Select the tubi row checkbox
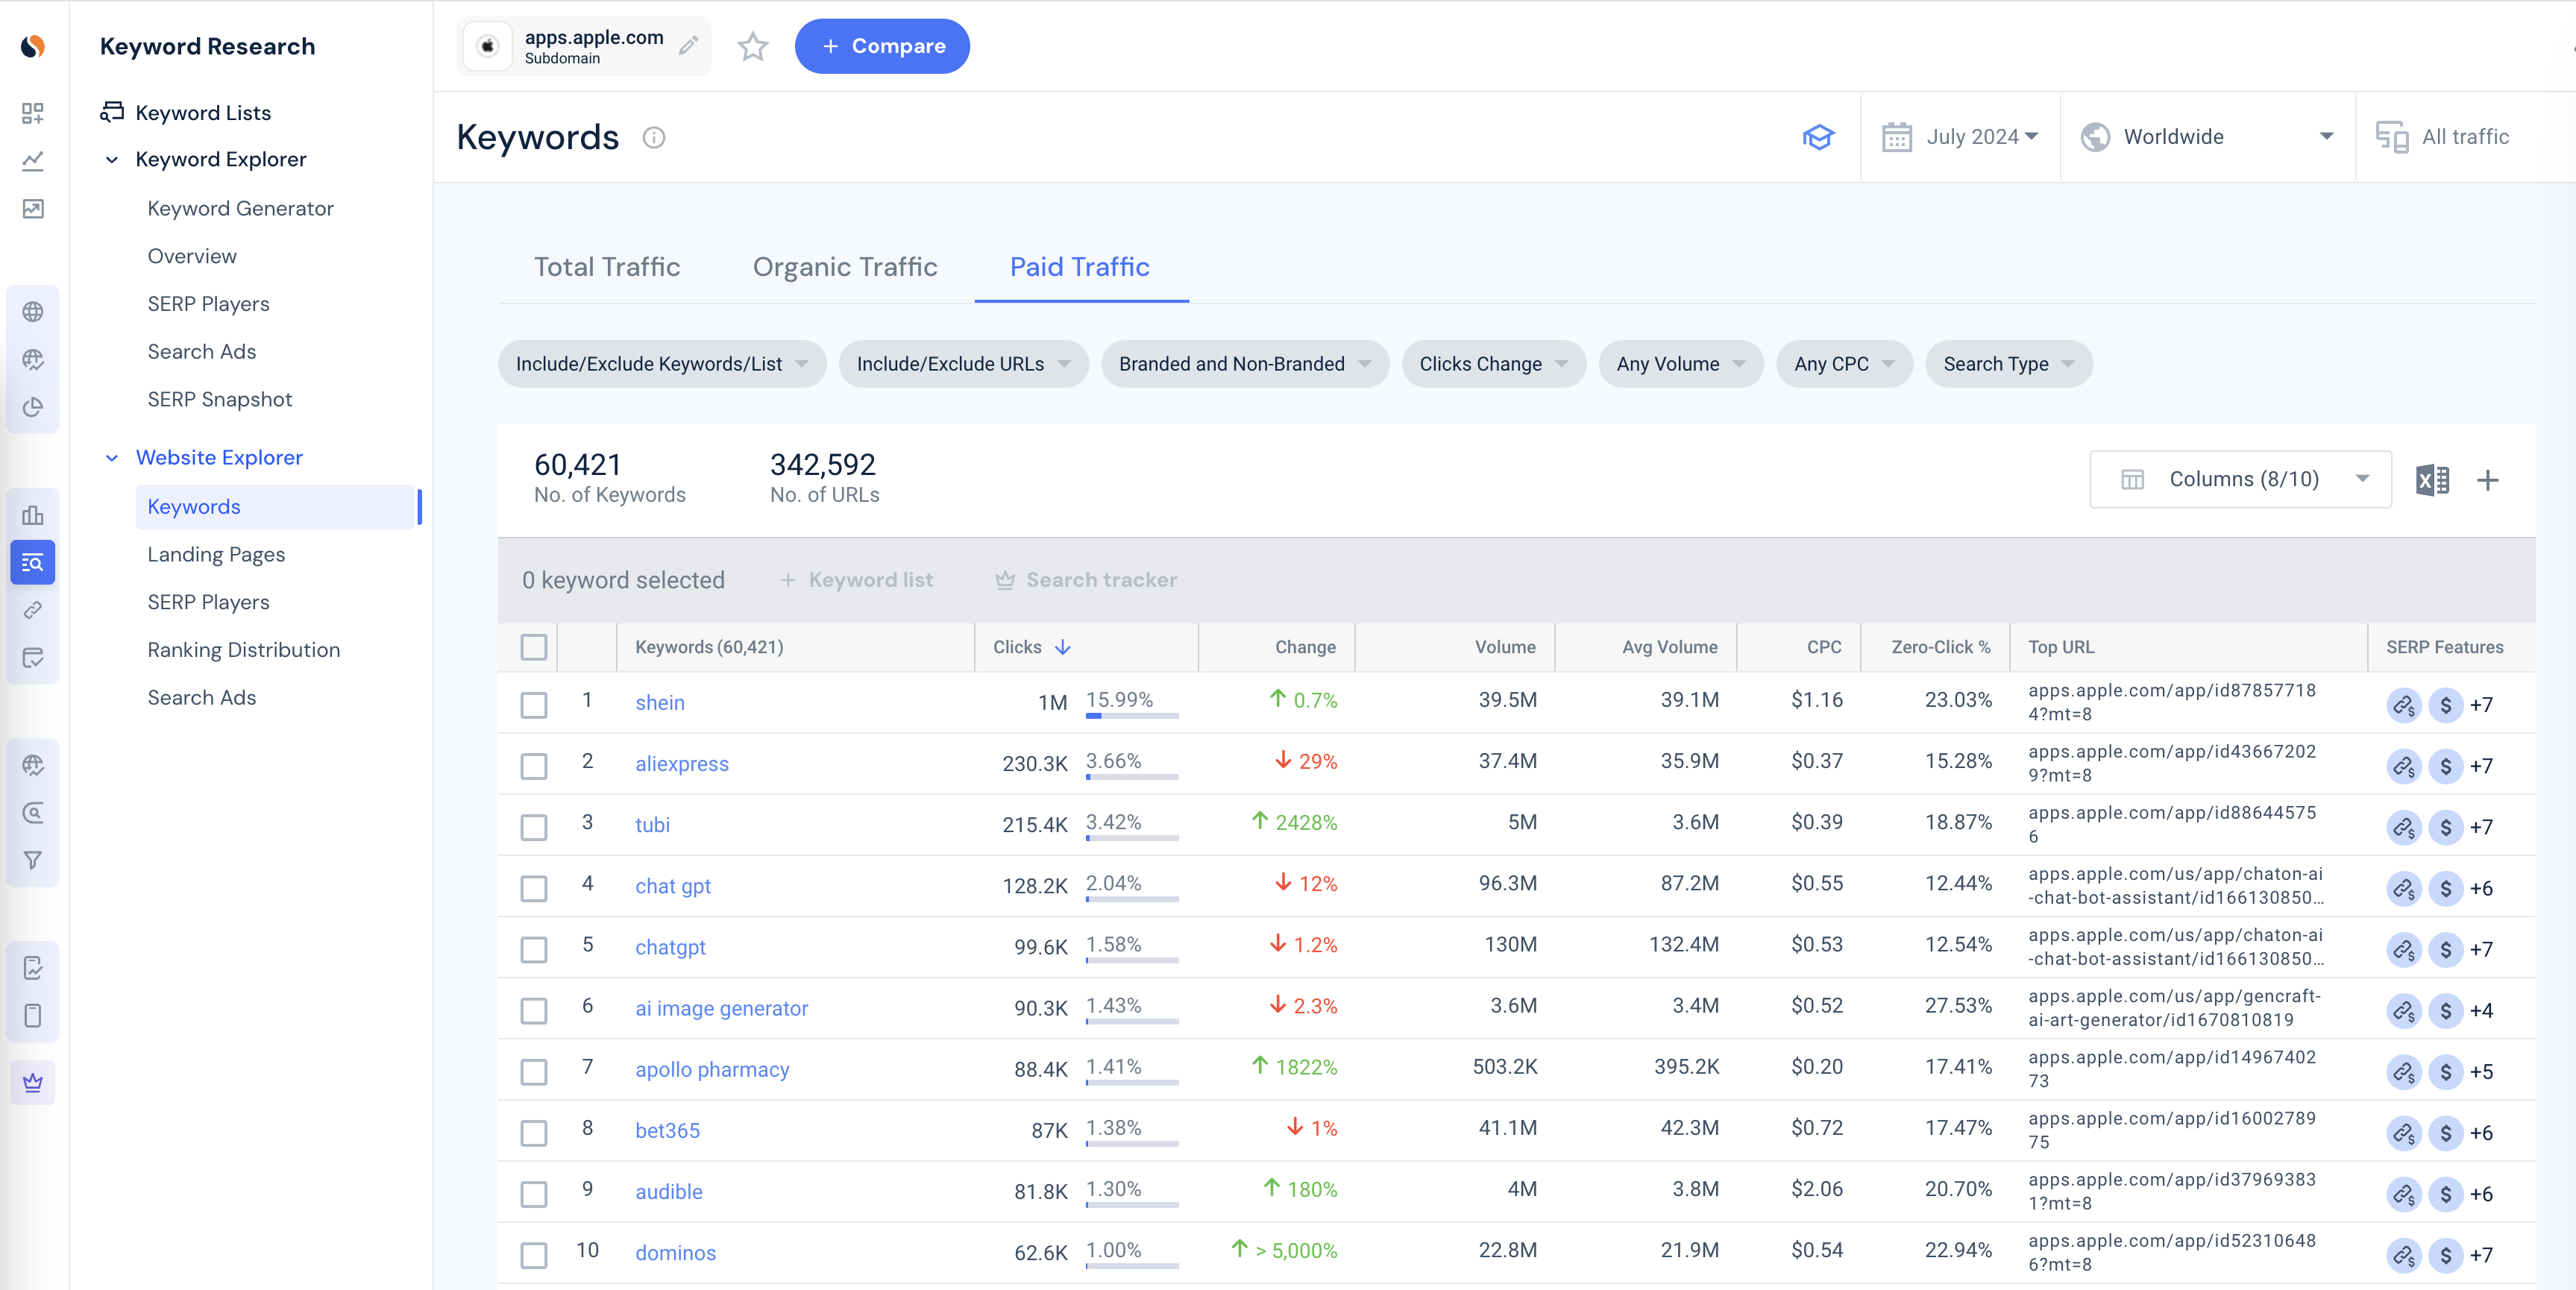2576x1290 pixels. (534, 827)
